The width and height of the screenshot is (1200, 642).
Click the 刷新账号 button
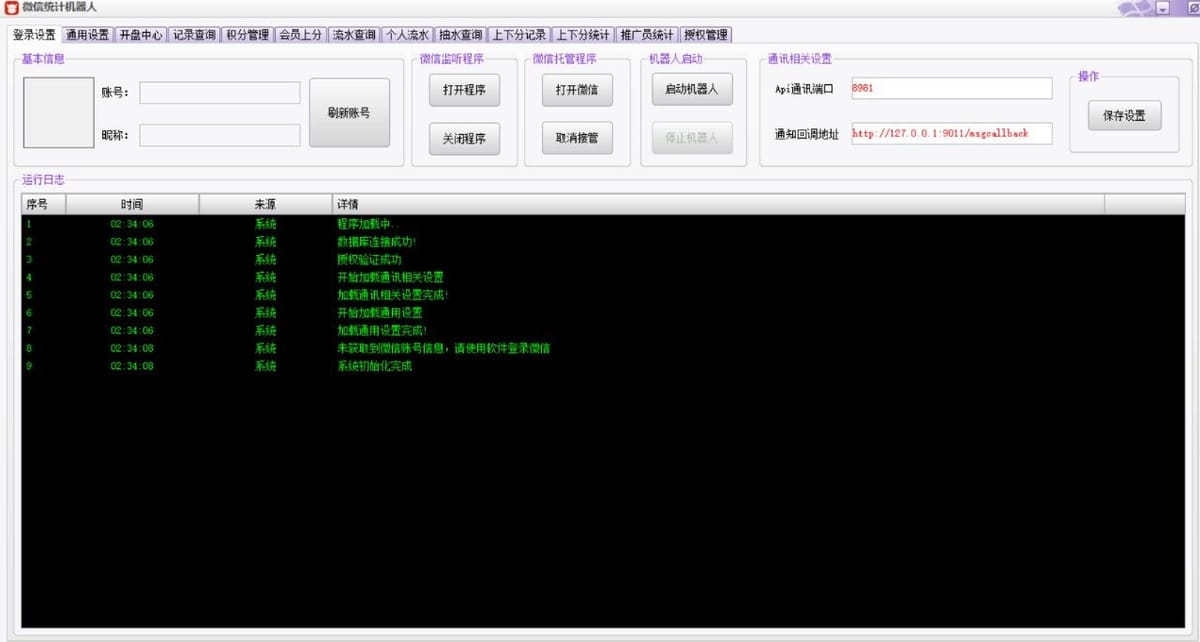pyautogui.click(x=349, y=113)
